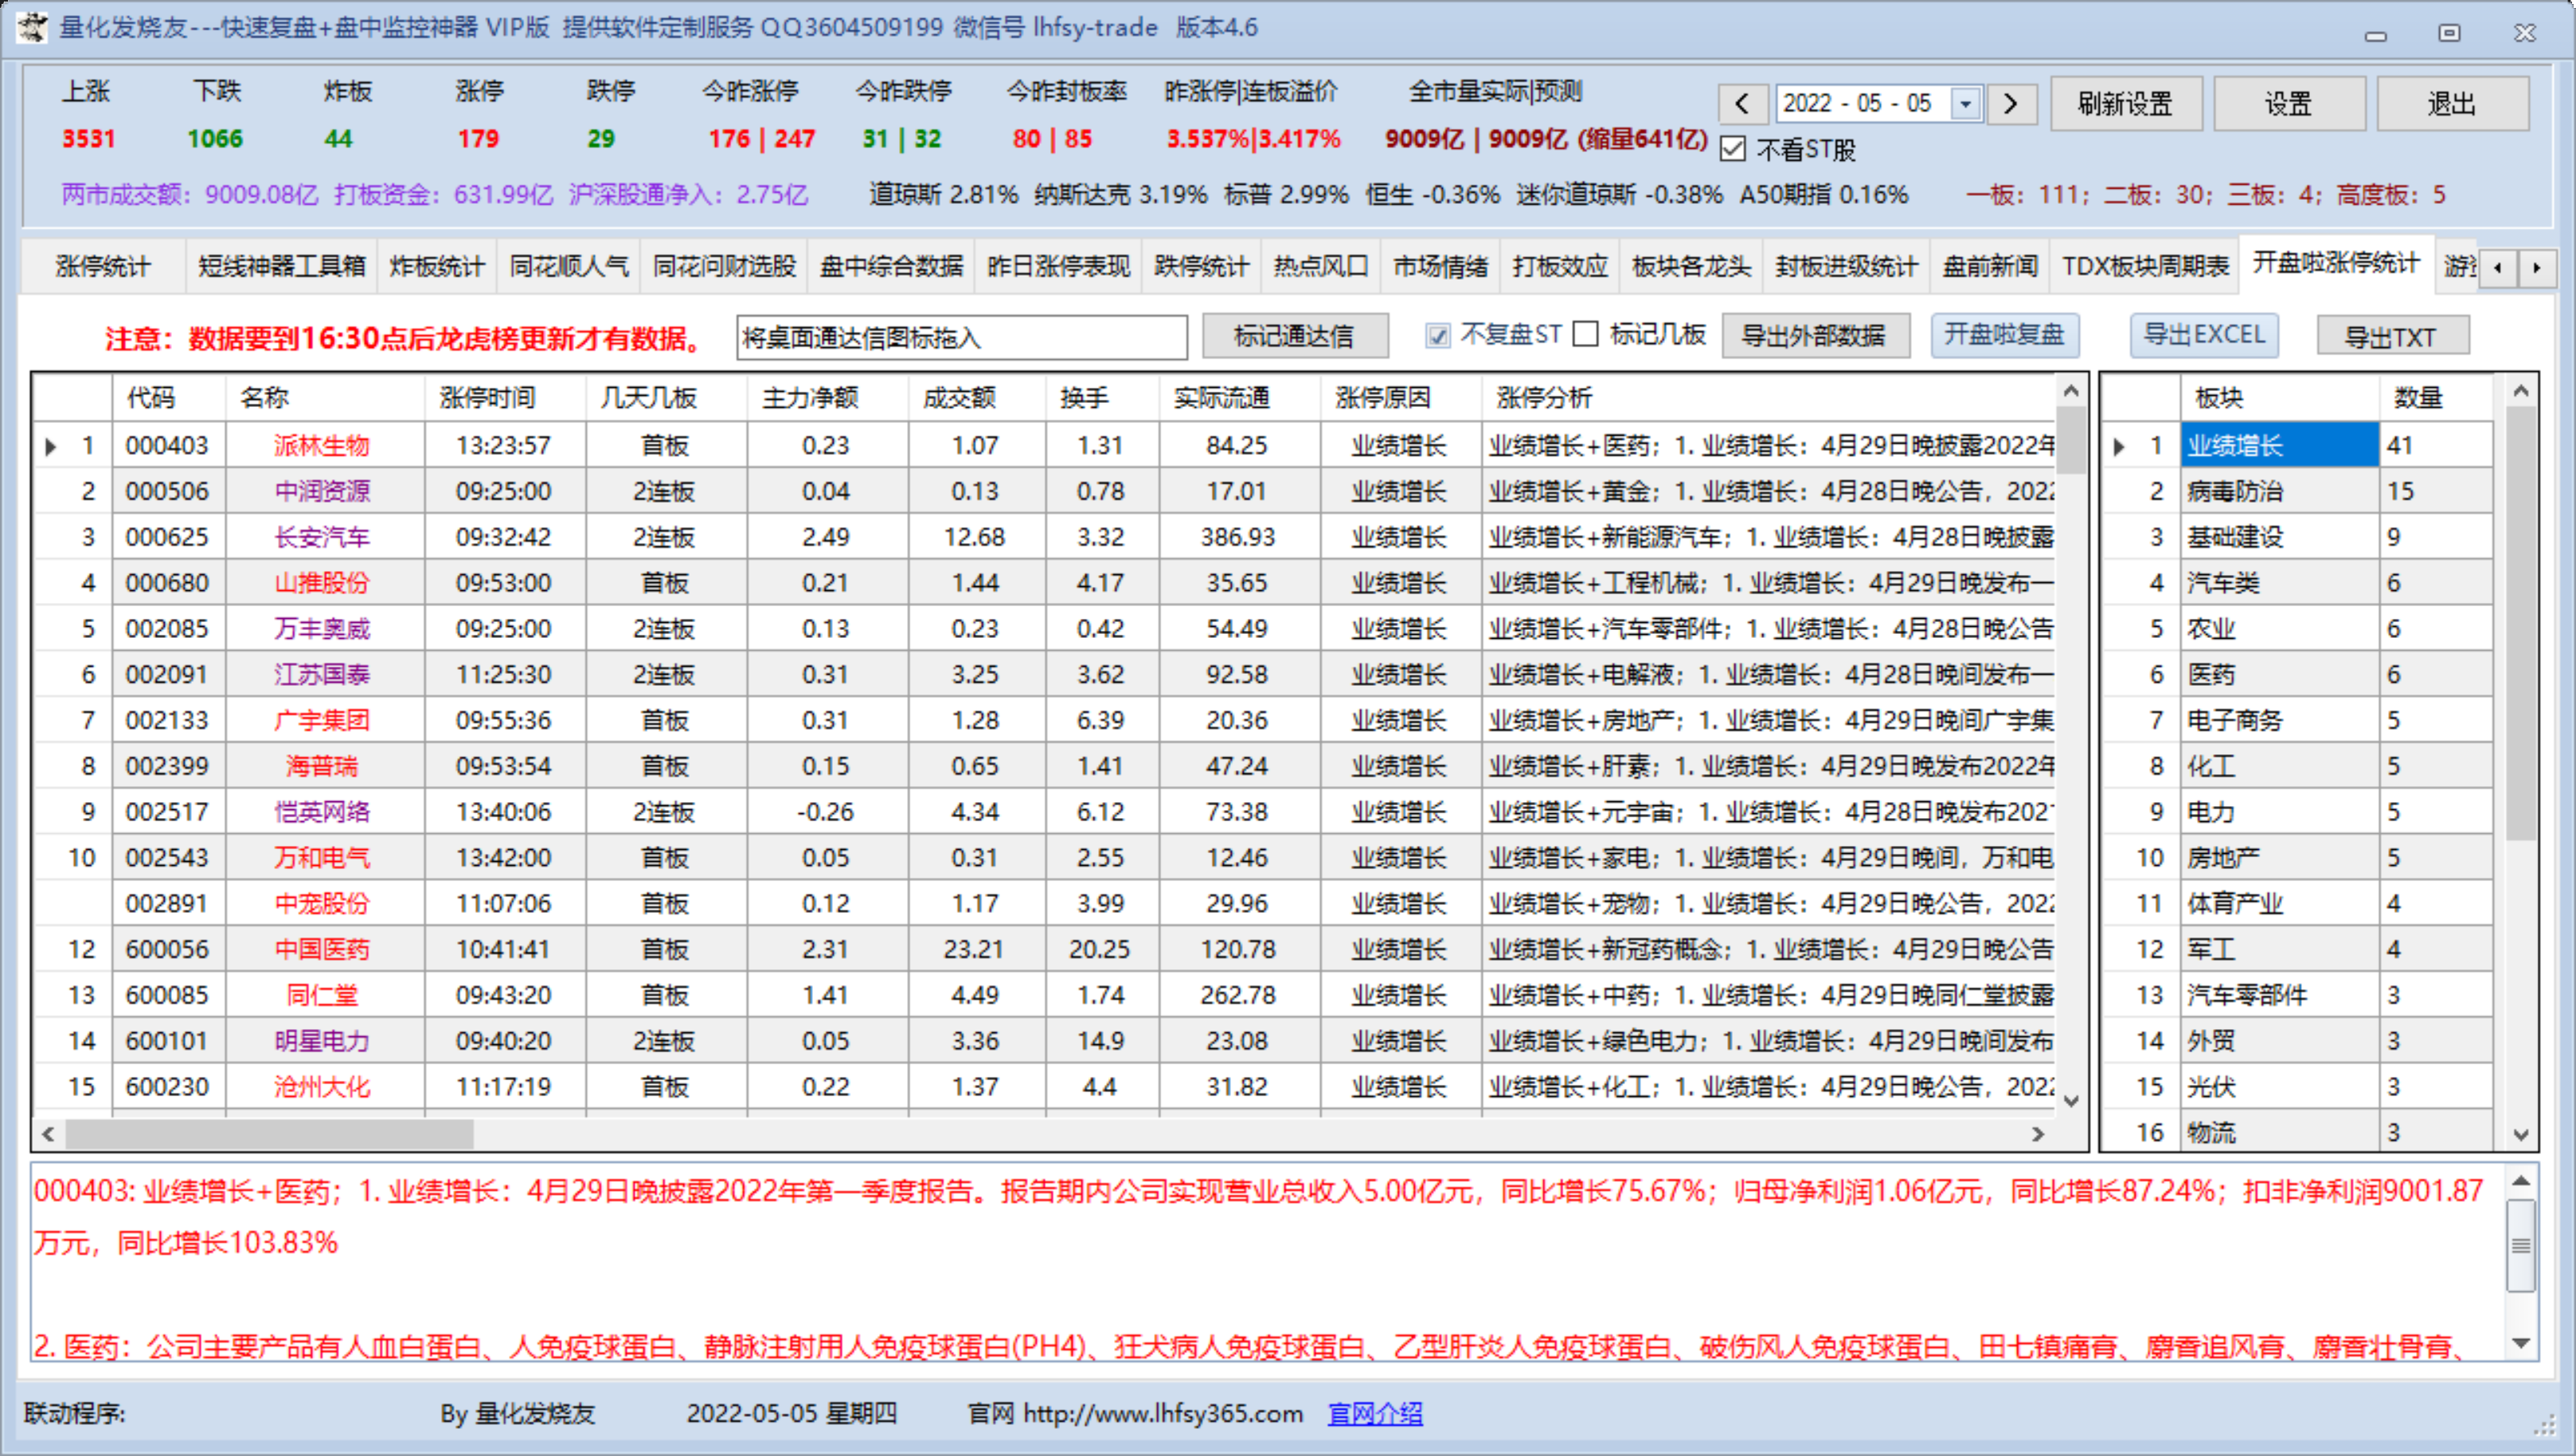Click 导出外部数据 button
The width and height of the screenshot is (2576, 1456).
tap(1814, 336)
